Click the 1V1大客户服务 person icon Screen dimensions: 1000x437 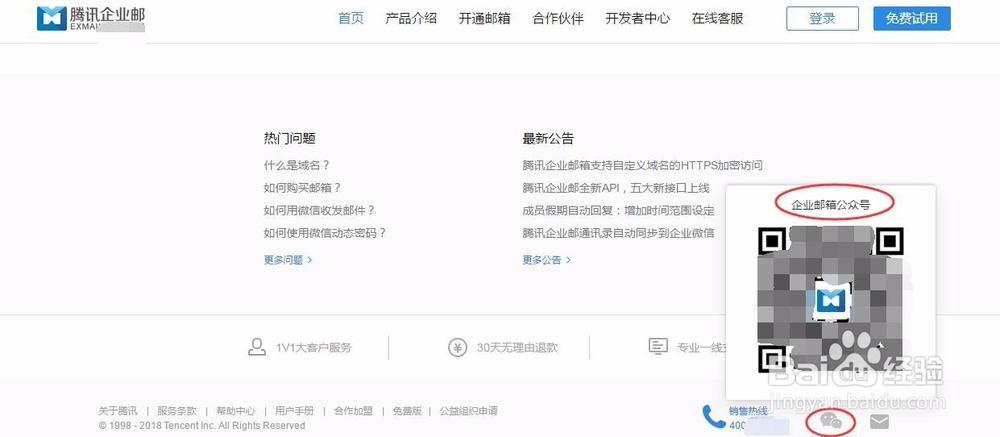[256, 347]
